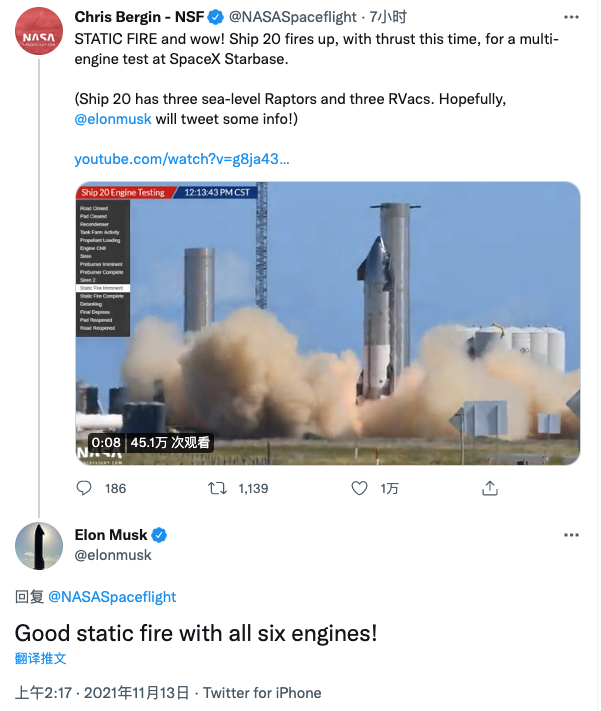This screenshot has width=601, height=711.
Task: Click the retweet icon
Action: 216,488
